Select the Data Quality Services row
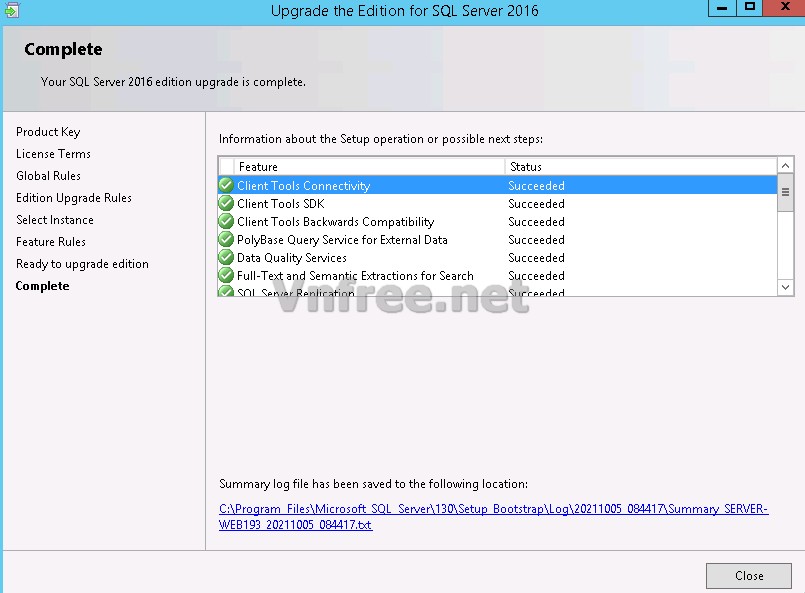This screenshot has width=805, height=593. [497, 257]
